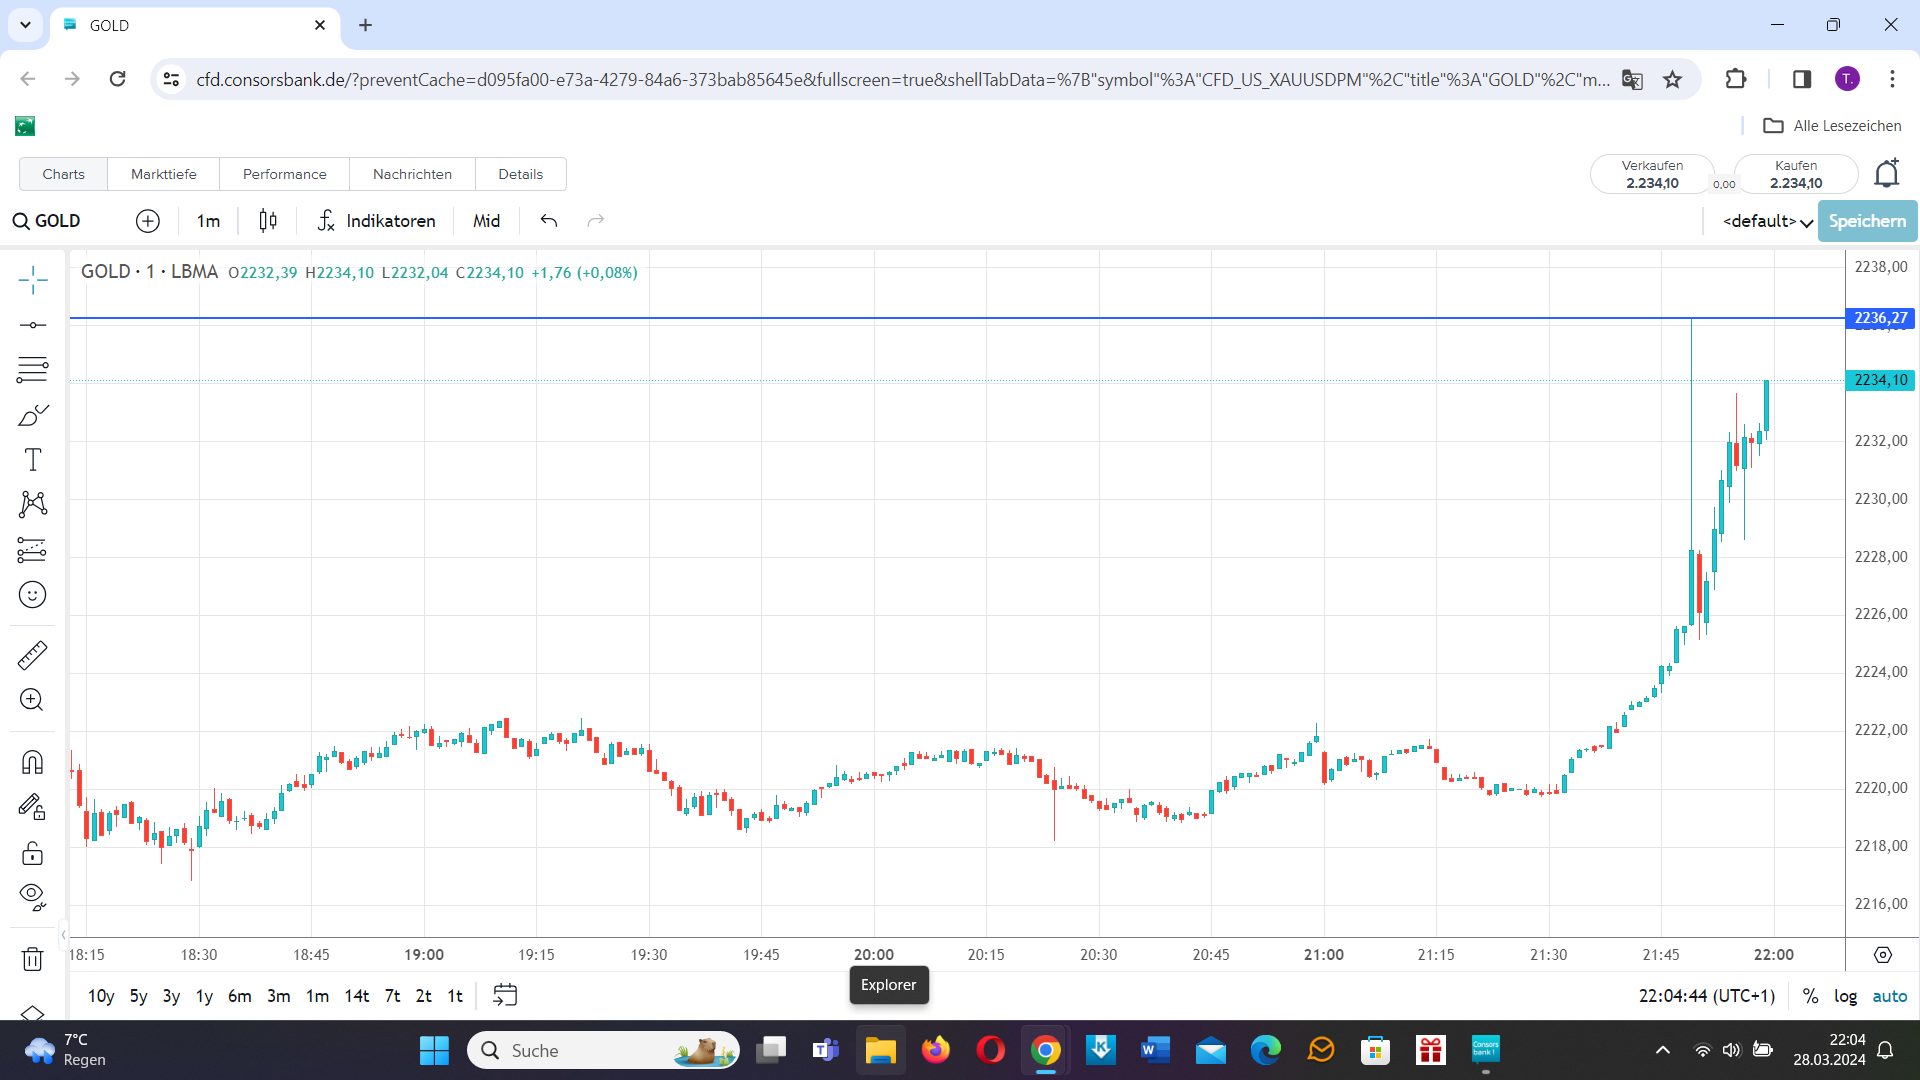Screen dimensions: 1920x1080
Task: Open the 1m interval selector
Action: [208, 221]
